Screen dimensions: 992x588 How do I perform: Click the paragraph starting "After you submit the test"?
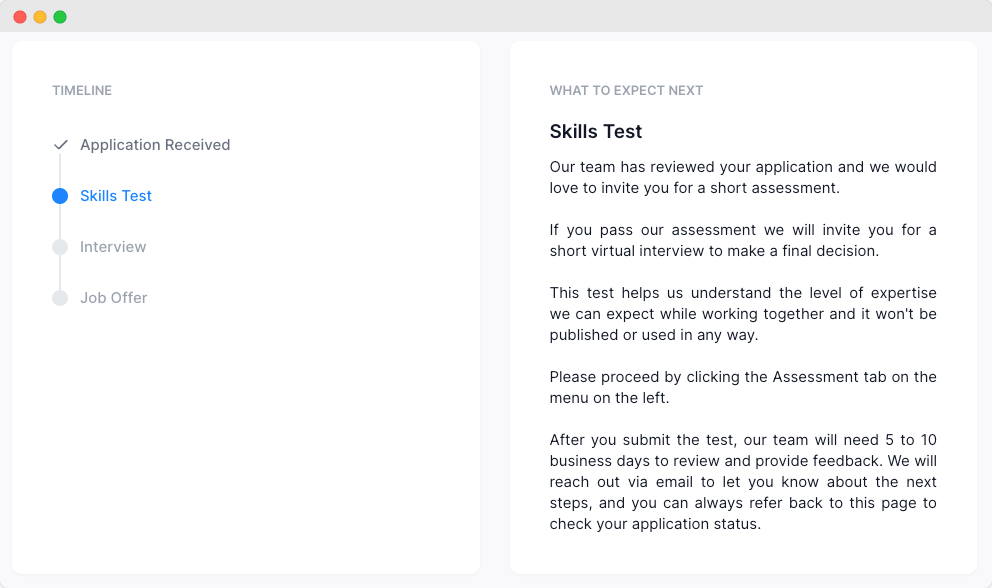click(x=742, y=482)
